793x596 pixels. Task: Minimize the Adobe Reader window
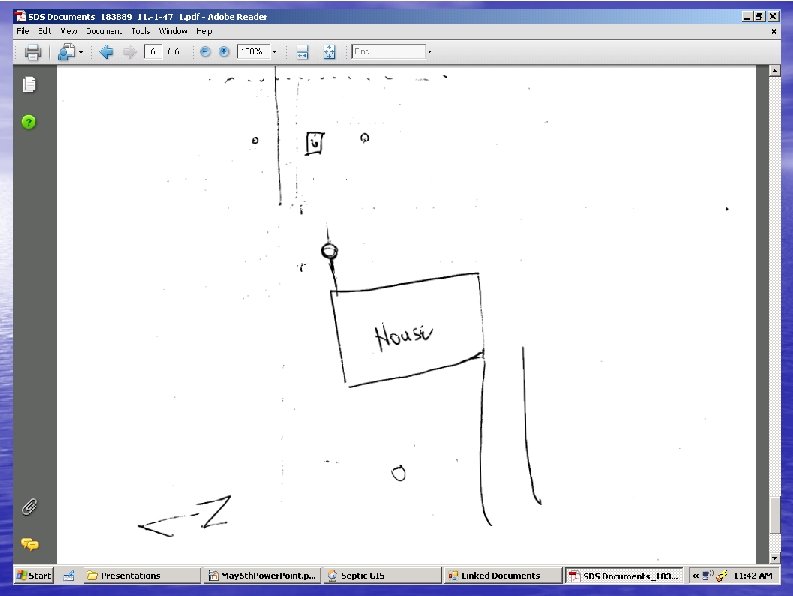point(747,16)
